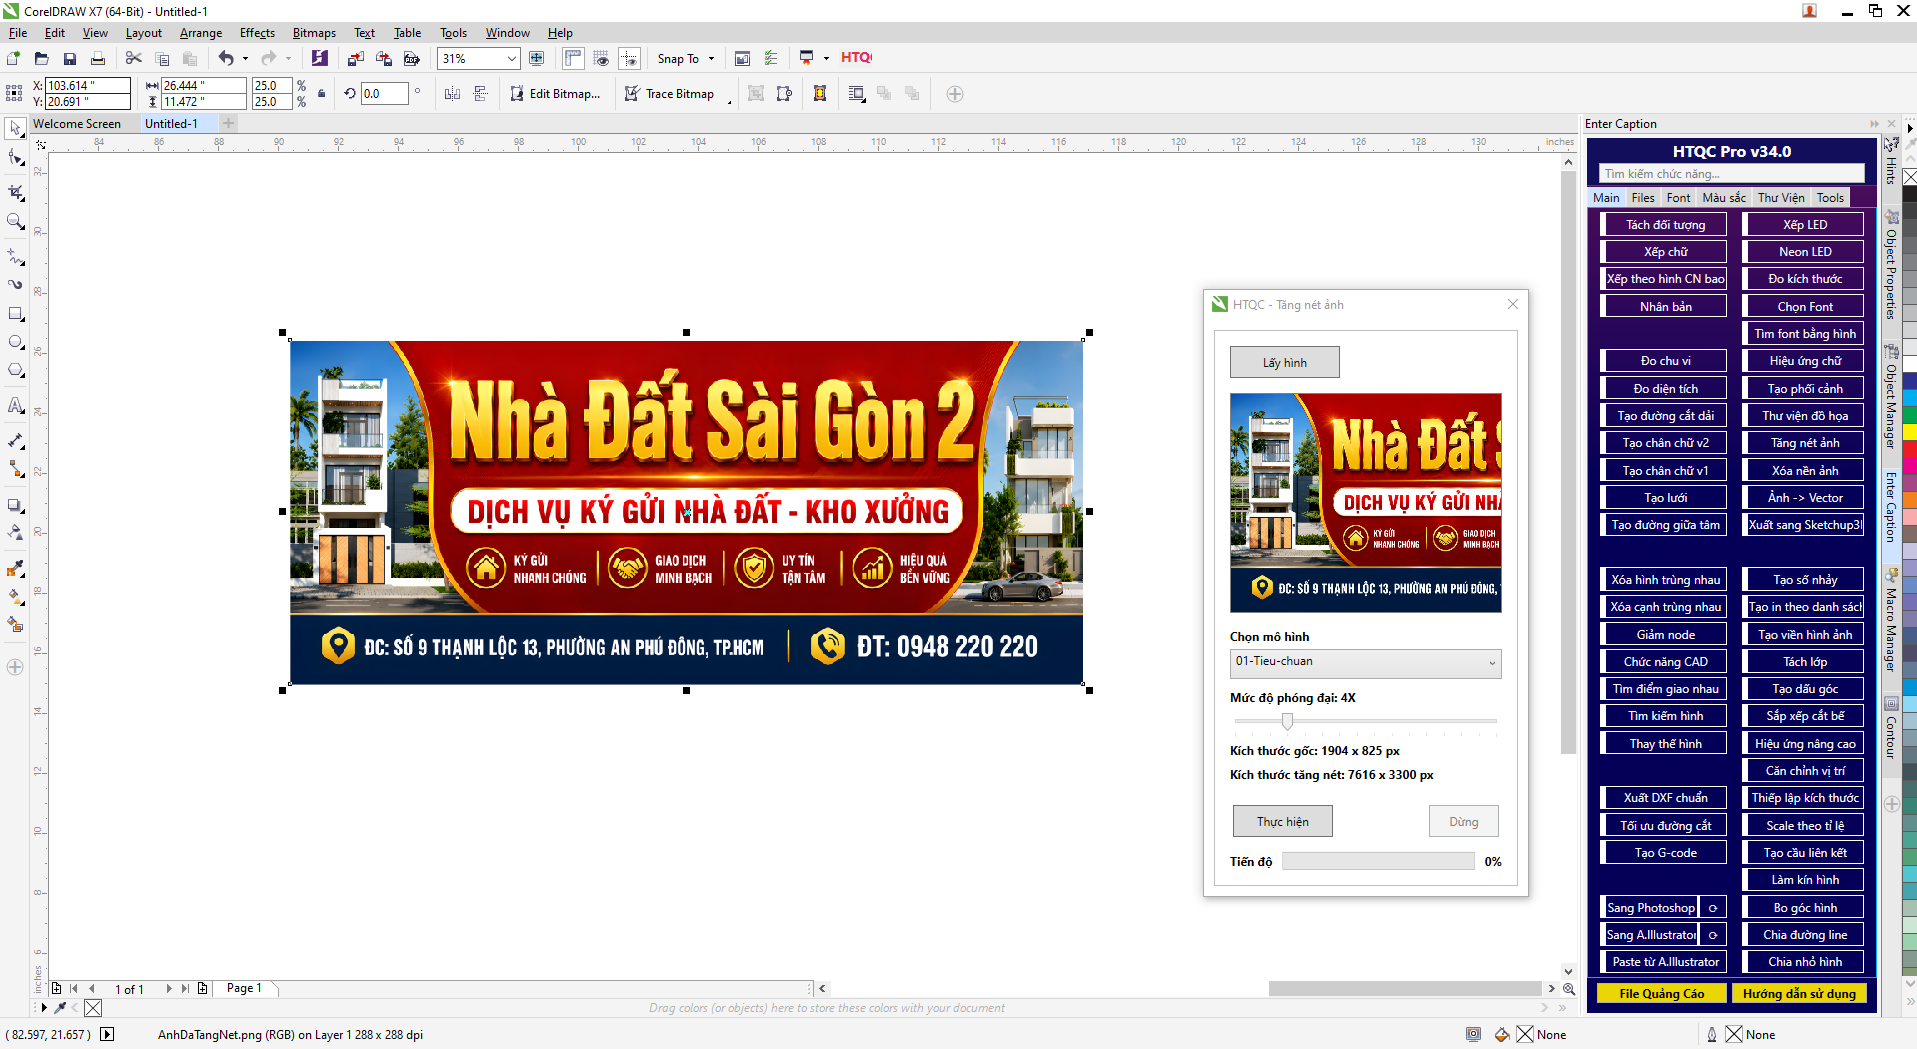
Task: Click the Tiến độ progress bar
Action: (1378, 861)
